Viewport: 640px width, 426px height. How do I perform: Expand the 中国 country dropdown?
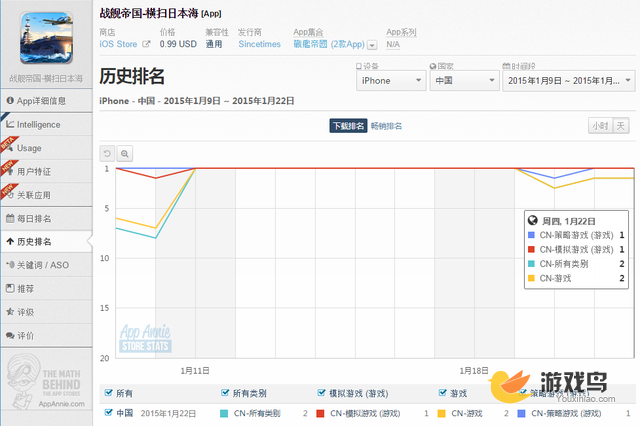[460, 80]
